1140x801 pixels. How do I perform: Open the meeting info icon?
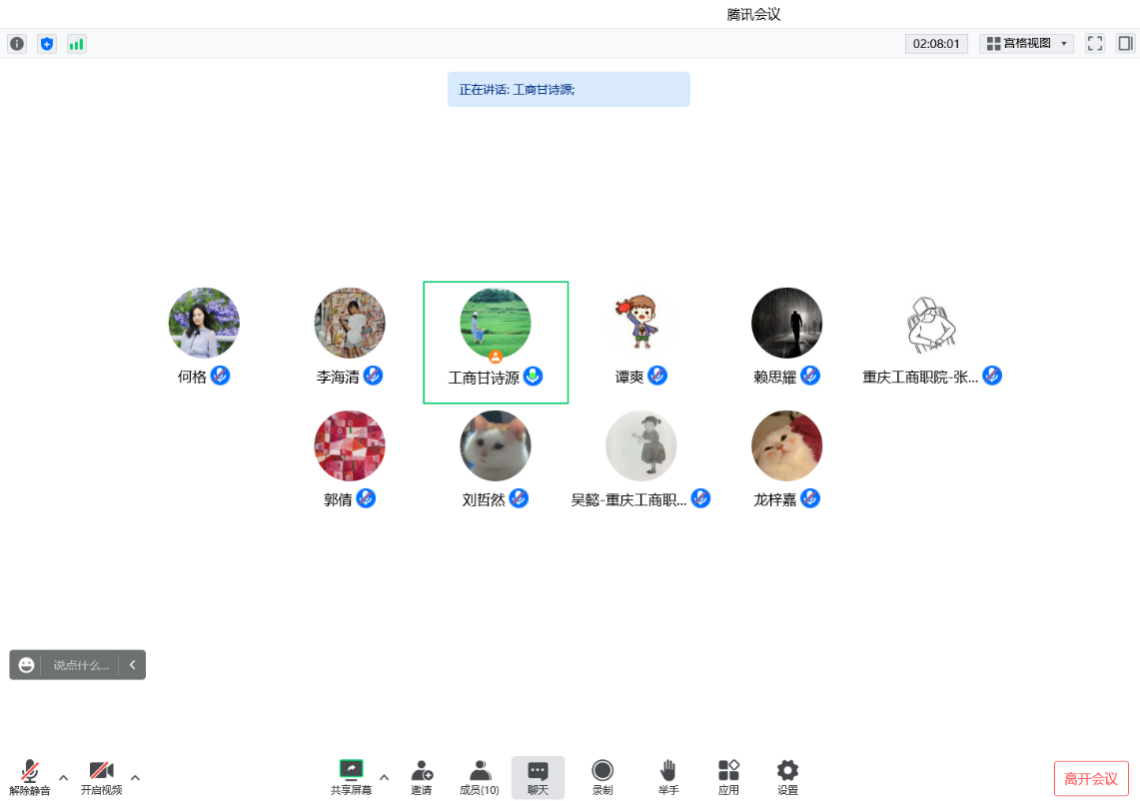pos(17,44)
